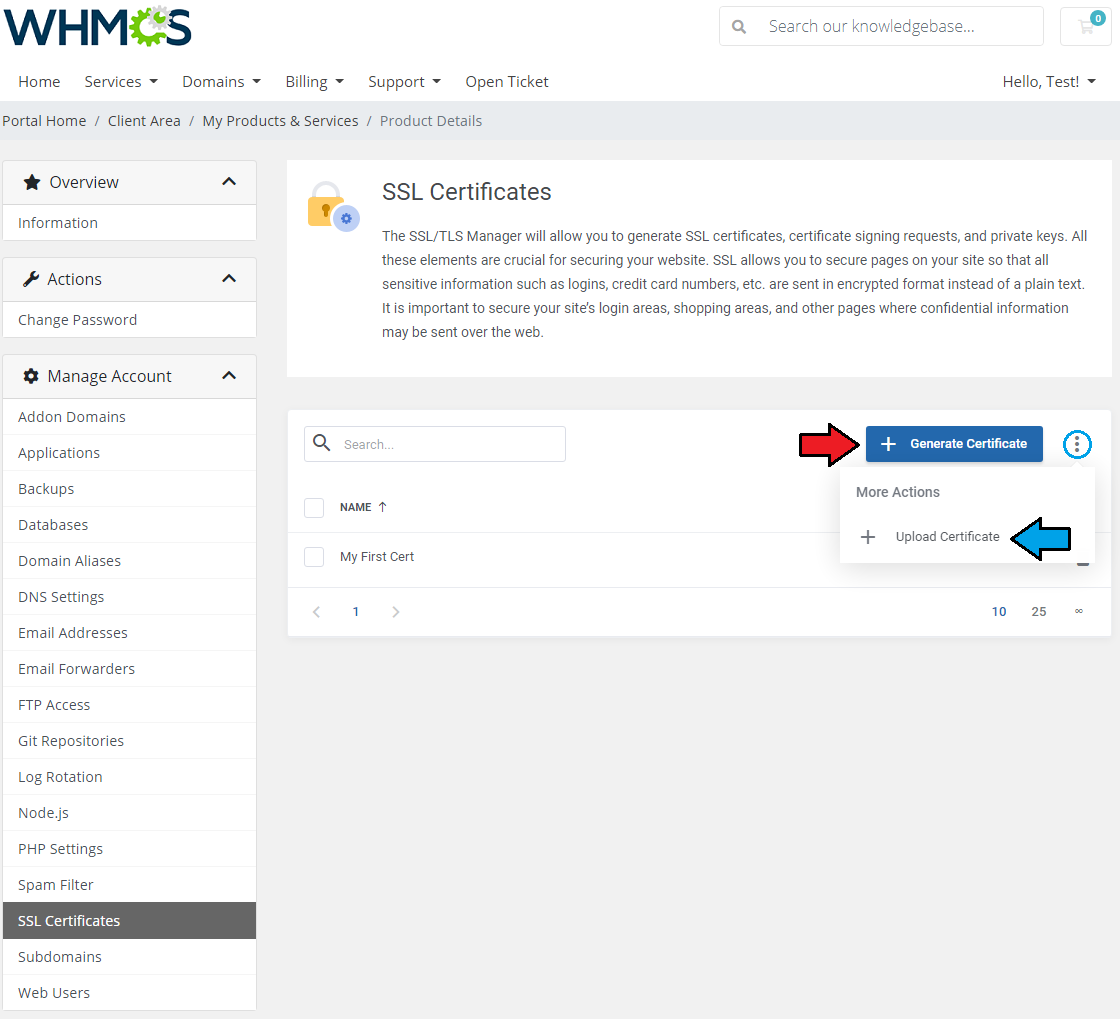The height and width of the screenshot is (1019, 1120).
Task: Open Applications in sidebar
Action: 129,453
